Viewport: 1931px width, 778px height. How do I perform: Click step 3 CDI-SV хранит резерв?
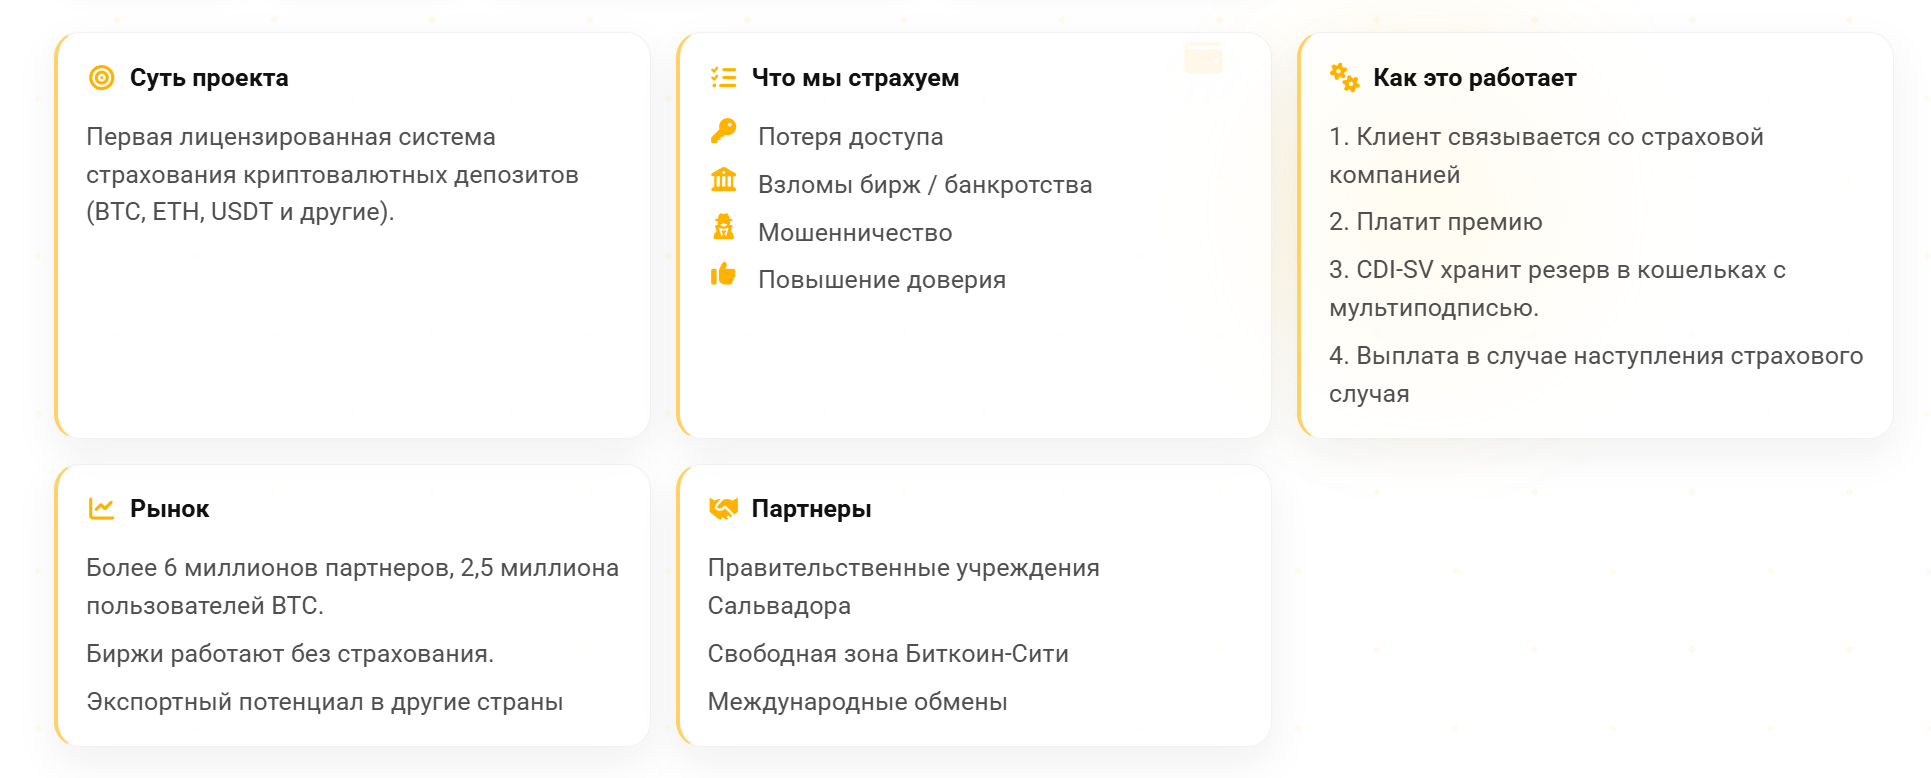[x=1557, y=289]
